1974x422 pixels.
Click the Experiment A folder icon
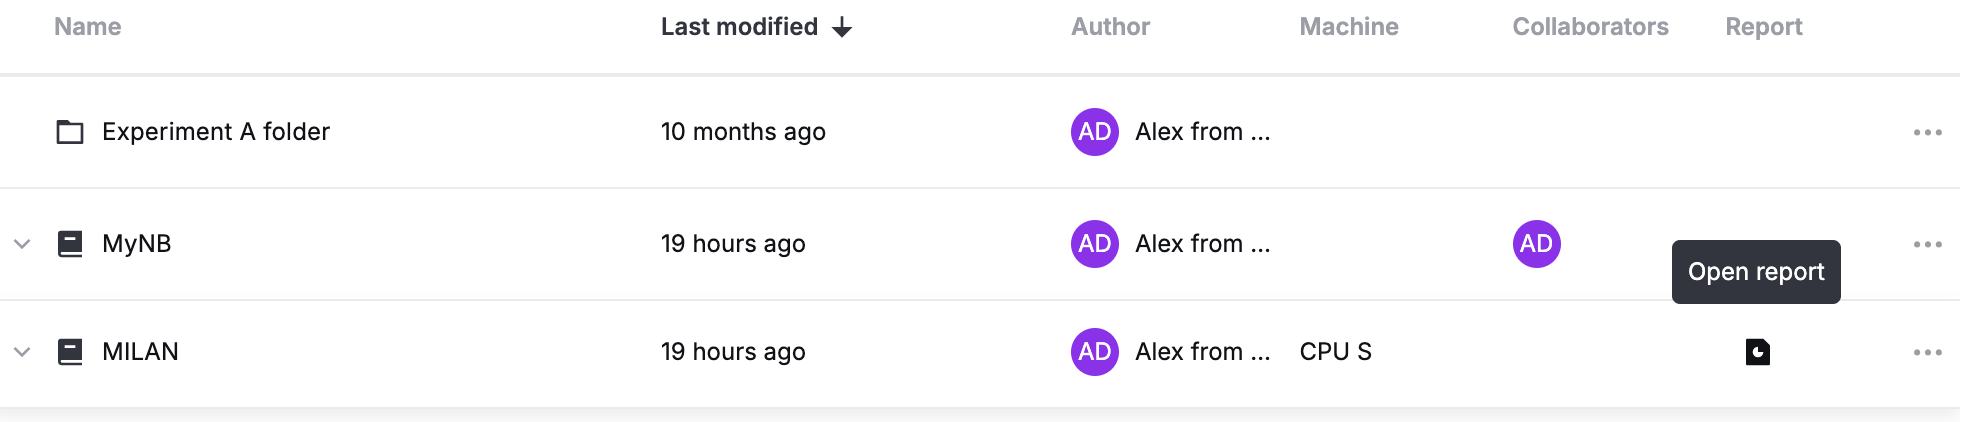(70, 132)
